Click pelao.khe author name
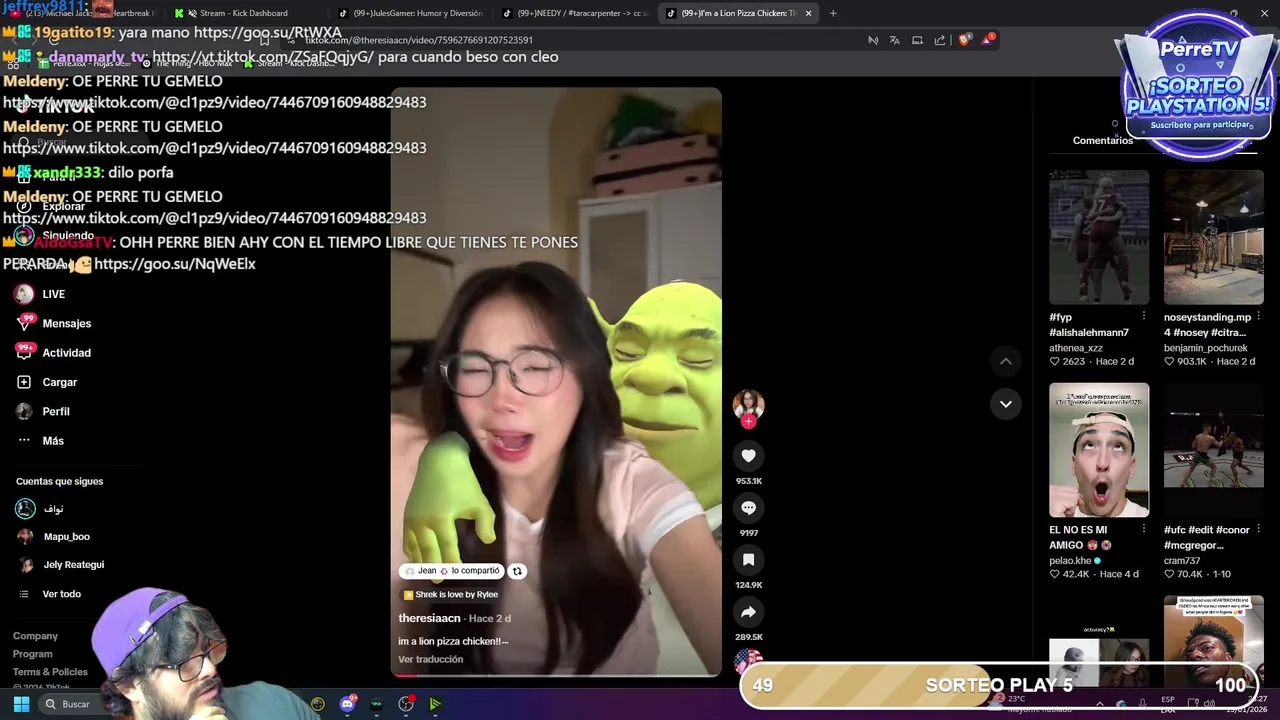The width and height of the screenshot is (1280, 720). point(1071,561)
